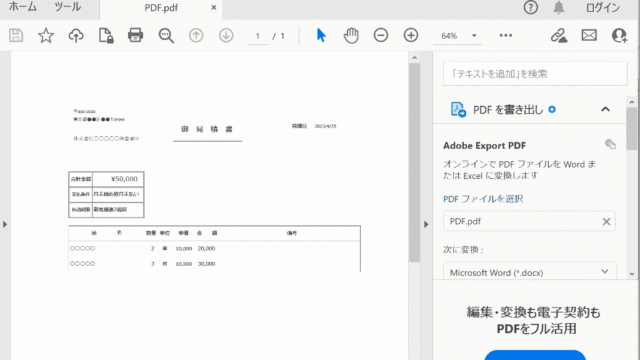Click the document vertical scrollbar thumb

[414, 162]
